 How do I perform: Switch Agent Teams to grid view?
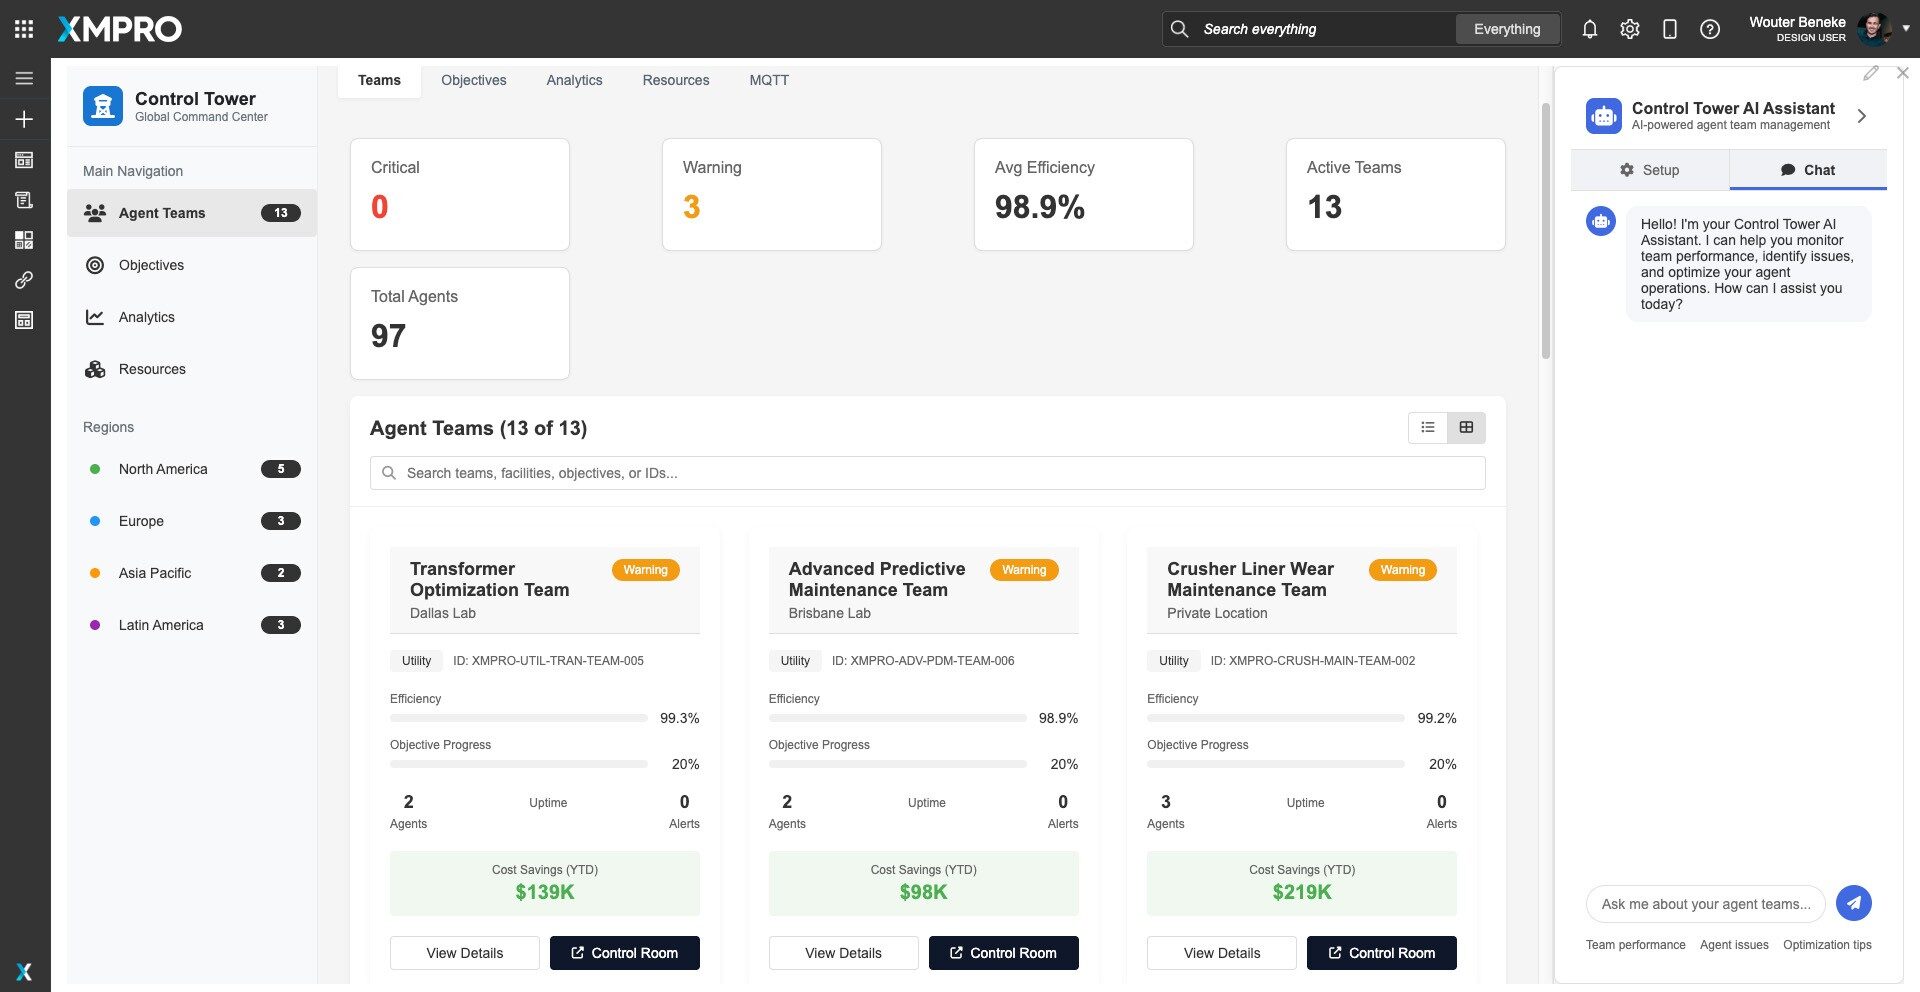click(1466, 427)
